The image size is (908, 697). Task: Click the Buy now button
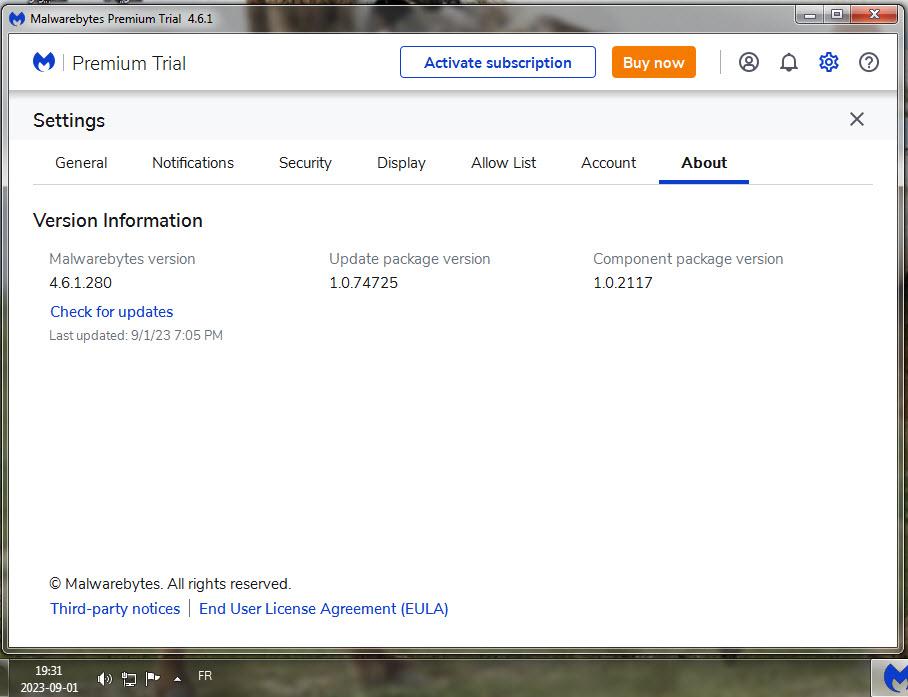pyautogui.click(x=654, y=62)
